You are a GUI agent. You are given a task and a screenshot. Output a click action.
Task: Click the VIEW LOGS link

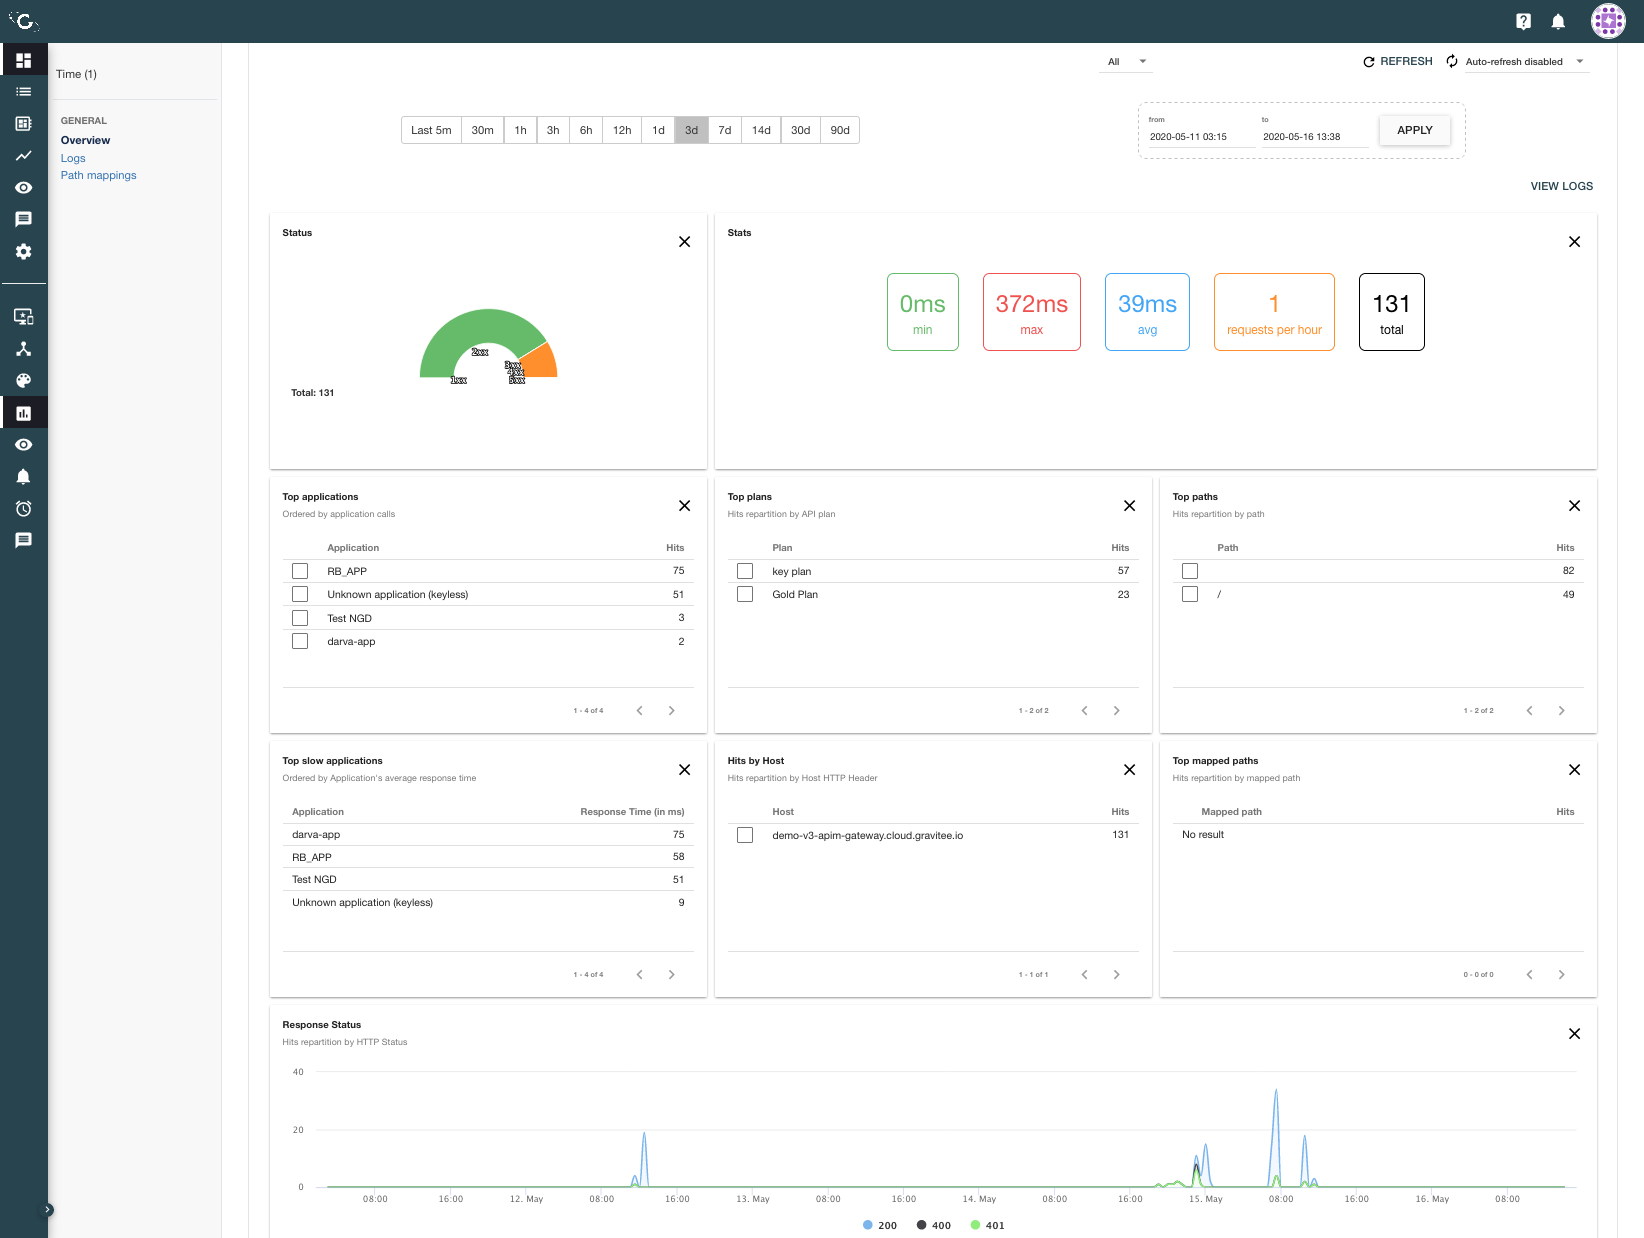click(1561, 186)
